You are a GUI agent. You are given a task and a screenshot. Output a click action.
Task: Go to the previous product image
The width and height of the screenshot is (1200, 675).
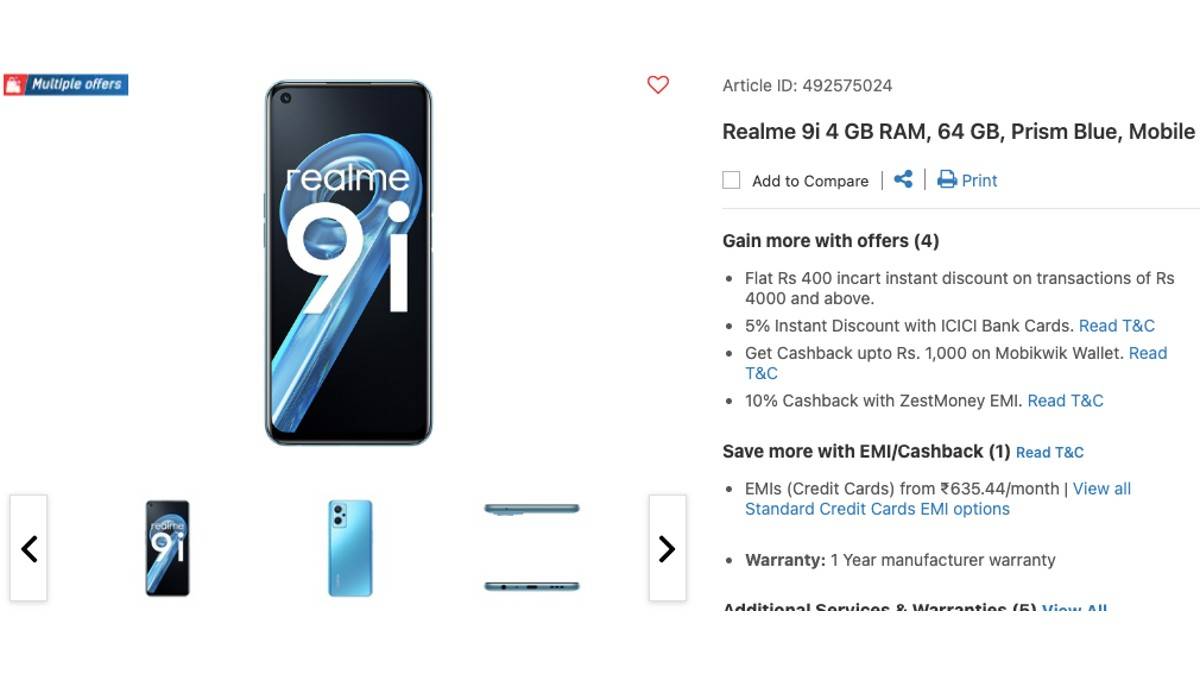click(29, 548)
